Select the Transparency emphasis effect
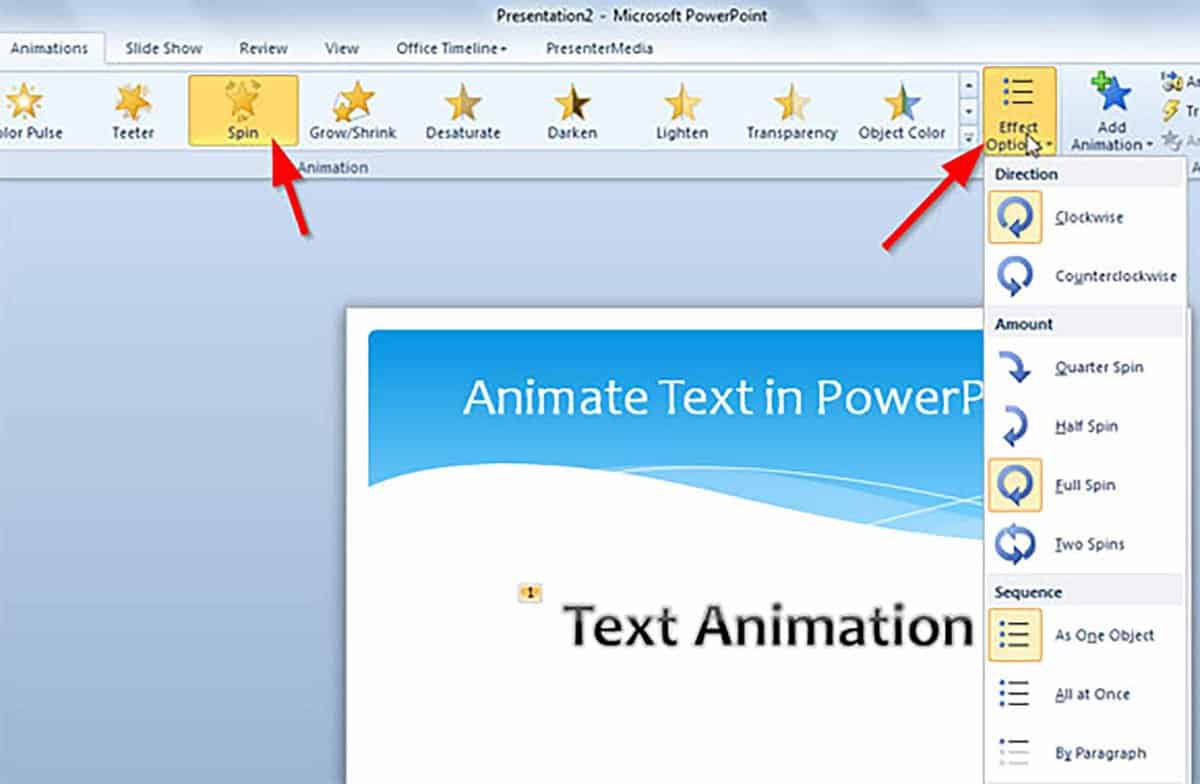Image resolution: width=1200 pixels, height=784 pixels. 792,110
